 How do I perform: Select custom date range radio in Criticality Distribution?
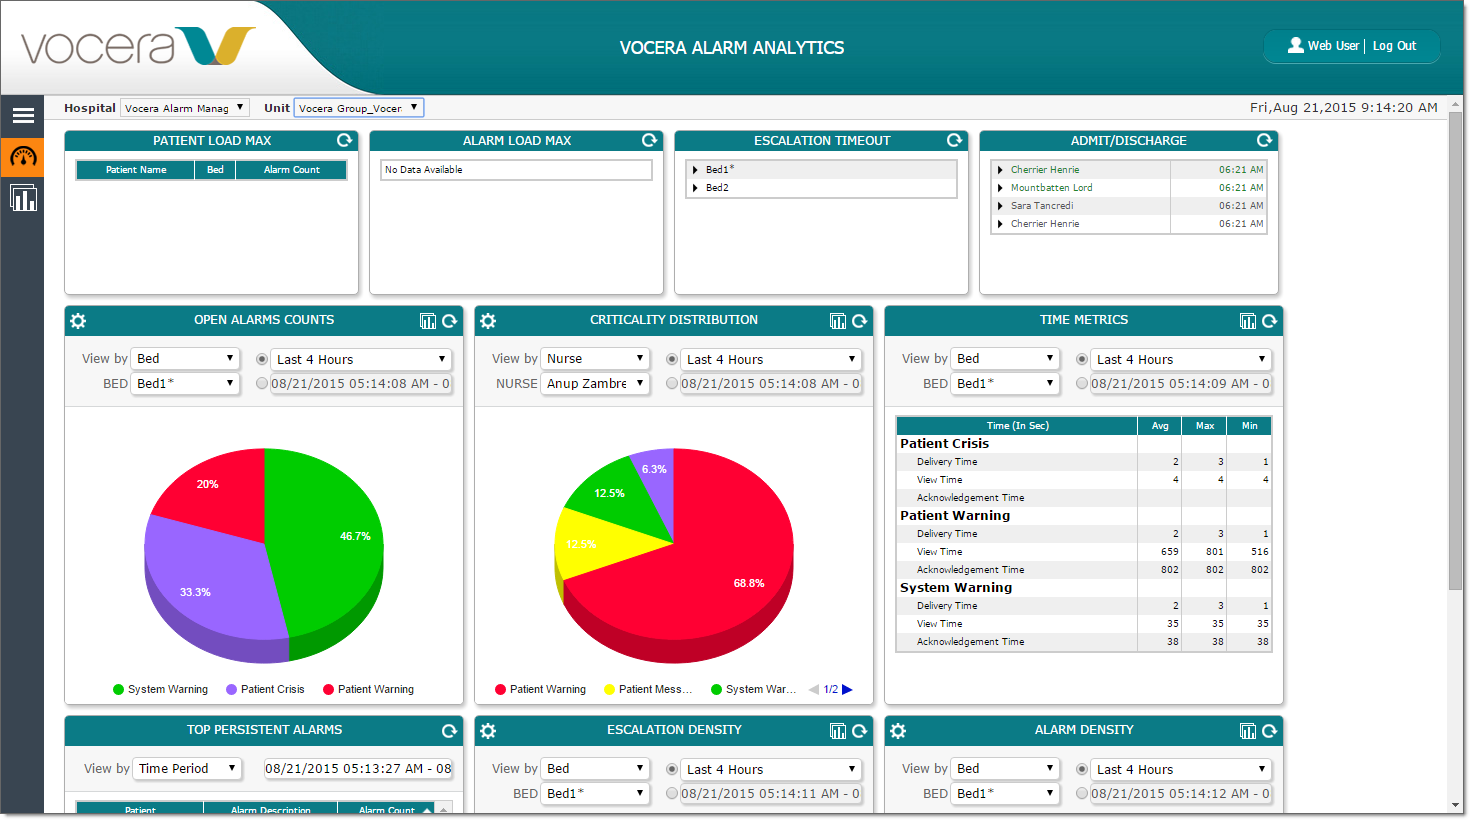[672, 383]
